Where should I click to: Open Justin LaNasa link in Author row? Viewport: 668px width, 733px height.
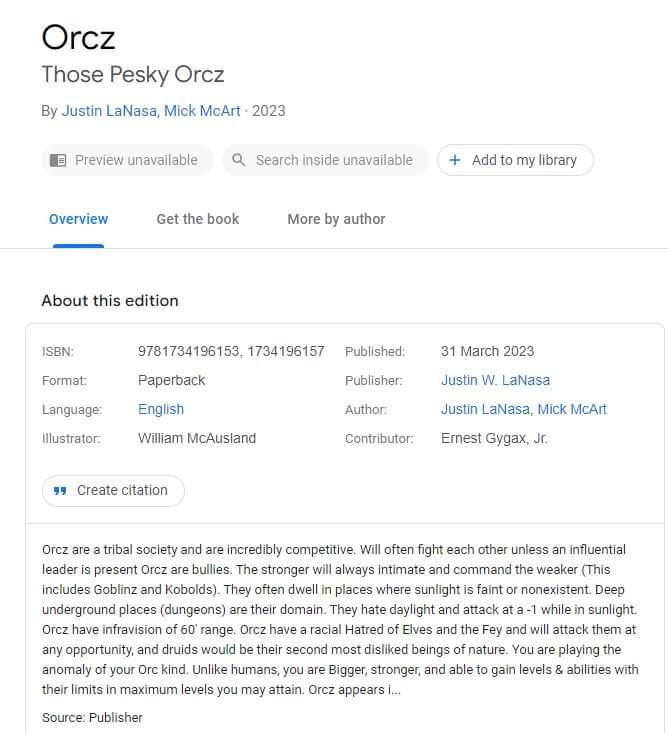[x=485, y=409]
